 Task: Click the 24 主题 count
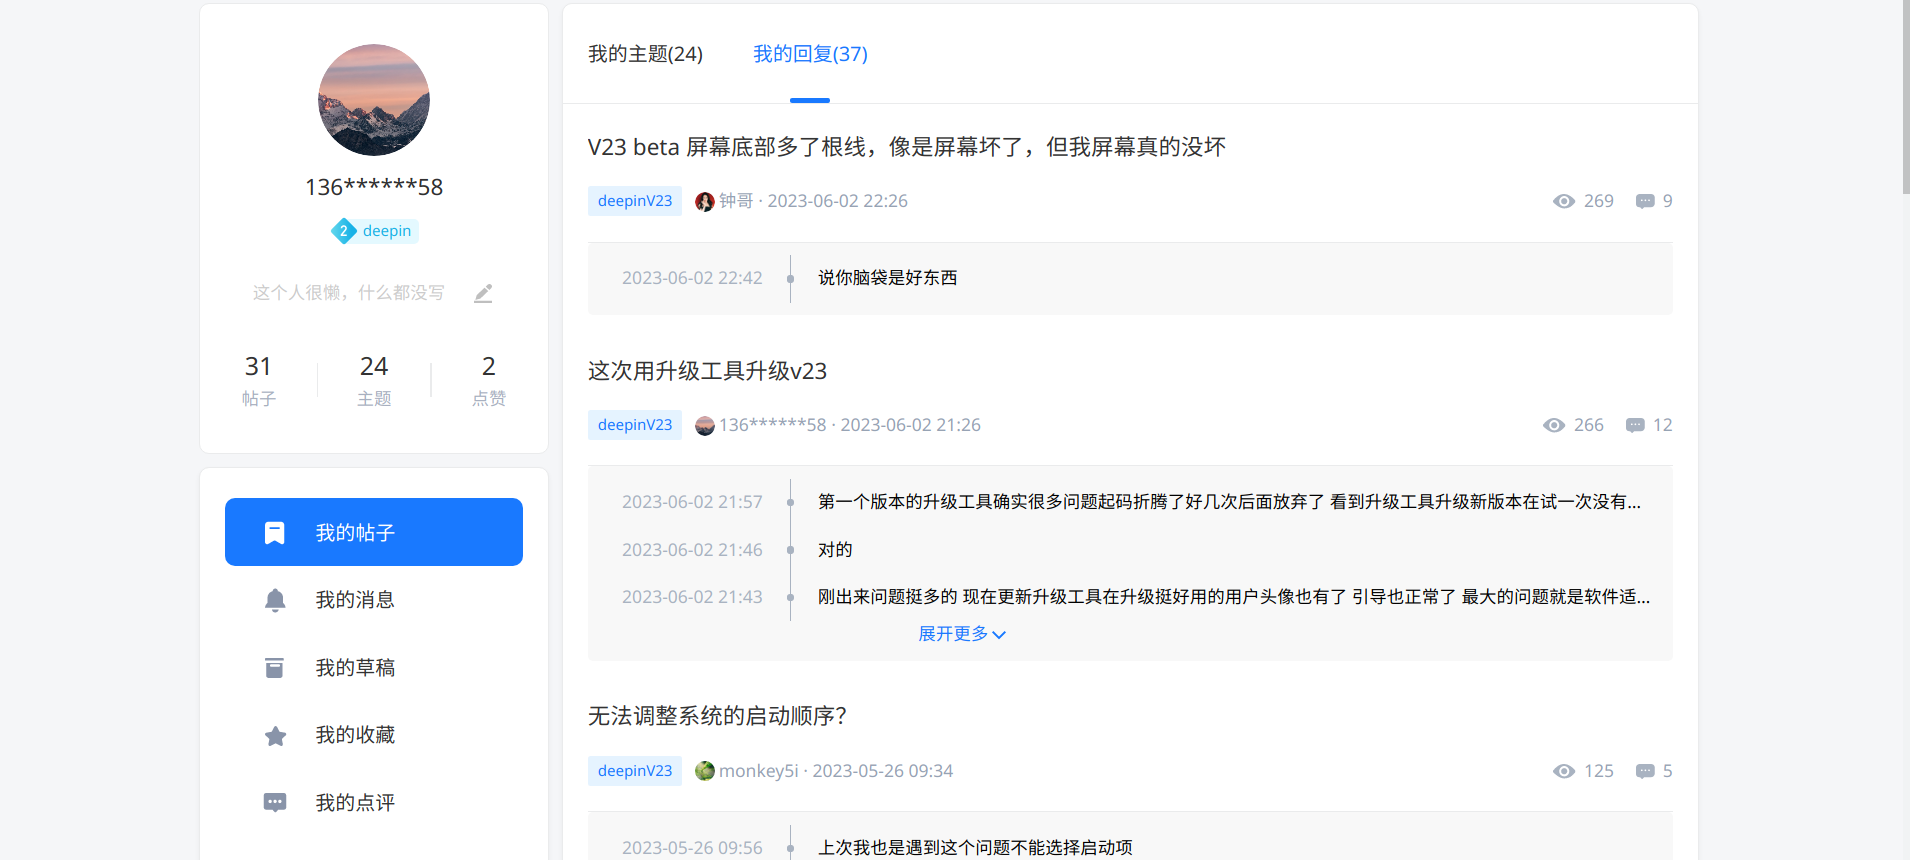coord(374,380)
